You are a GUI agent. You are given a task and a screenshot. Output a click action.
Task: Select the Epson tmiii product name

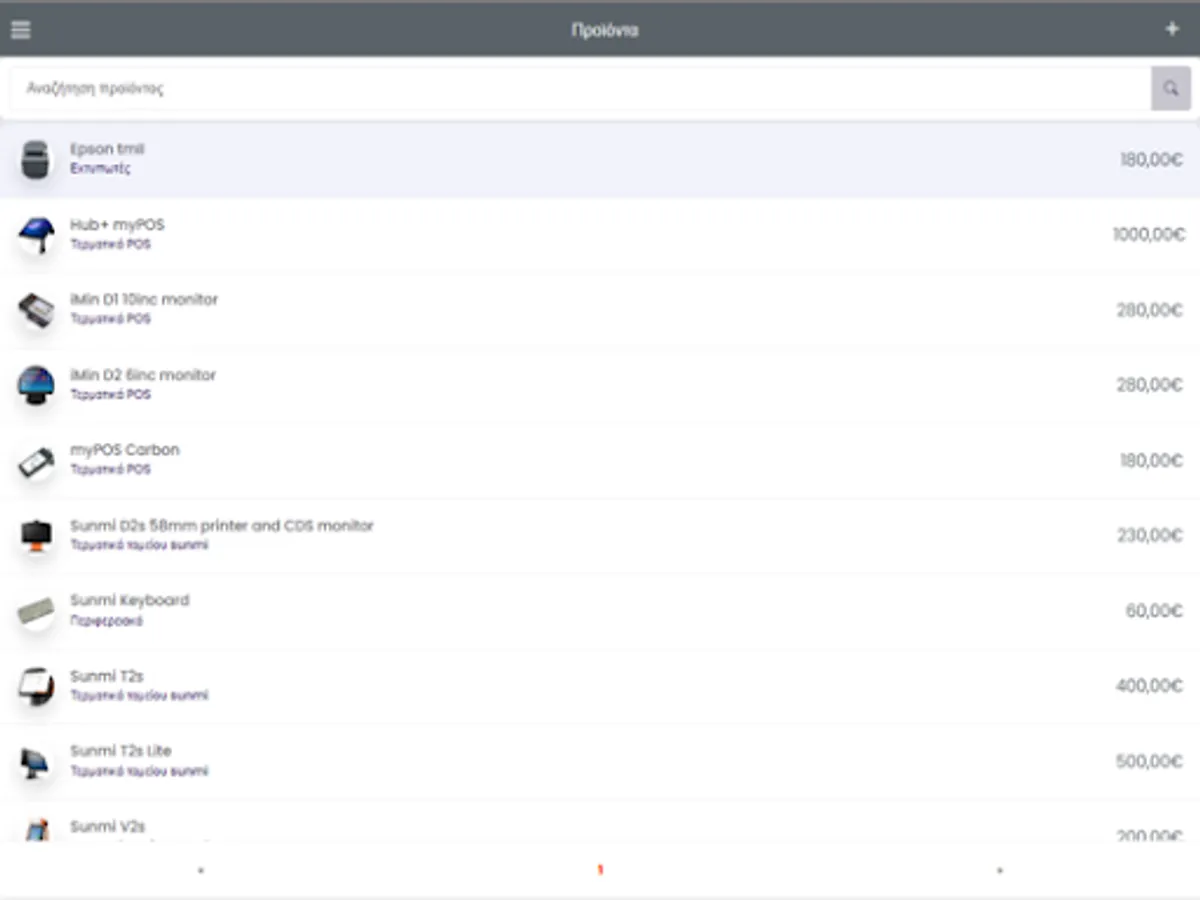(107, 149)
